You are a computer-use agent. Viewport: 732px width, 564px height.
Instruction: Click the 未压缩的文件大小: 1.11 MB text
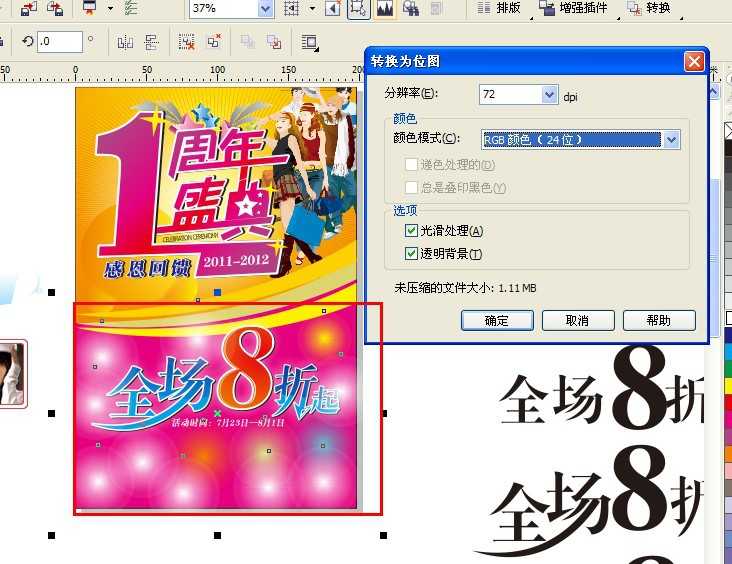tap(465, 288)
